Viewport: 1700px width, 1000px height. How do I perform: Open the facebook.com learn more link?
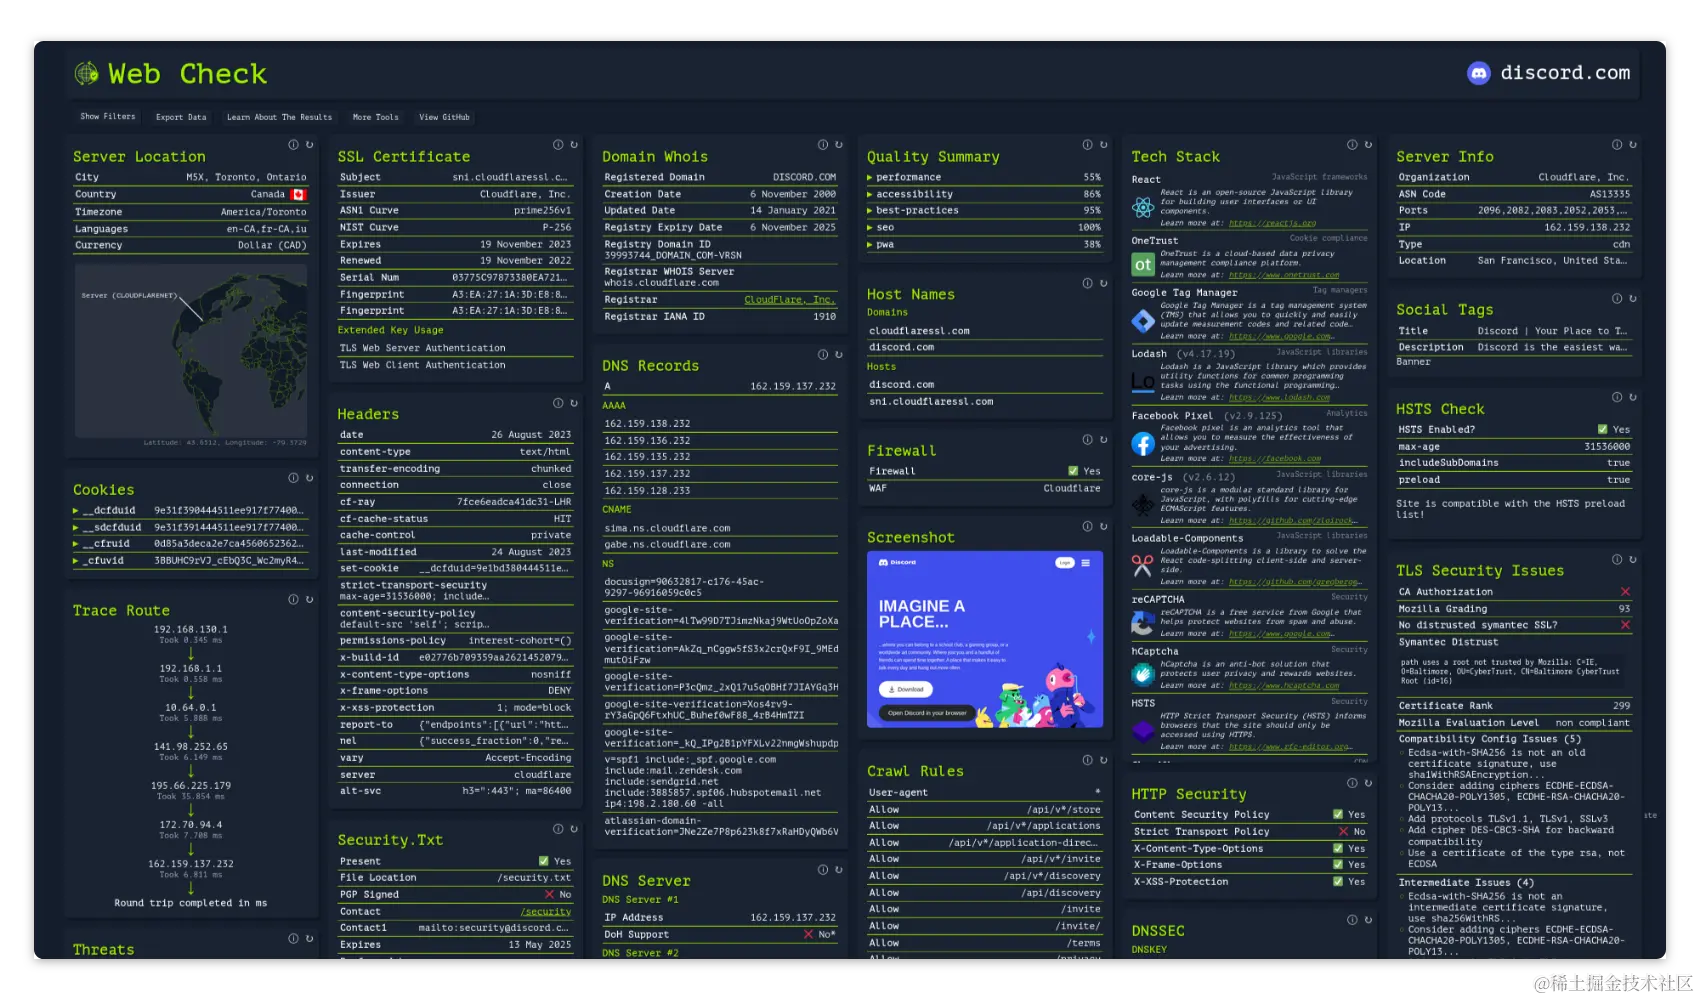click(1275, 459)
